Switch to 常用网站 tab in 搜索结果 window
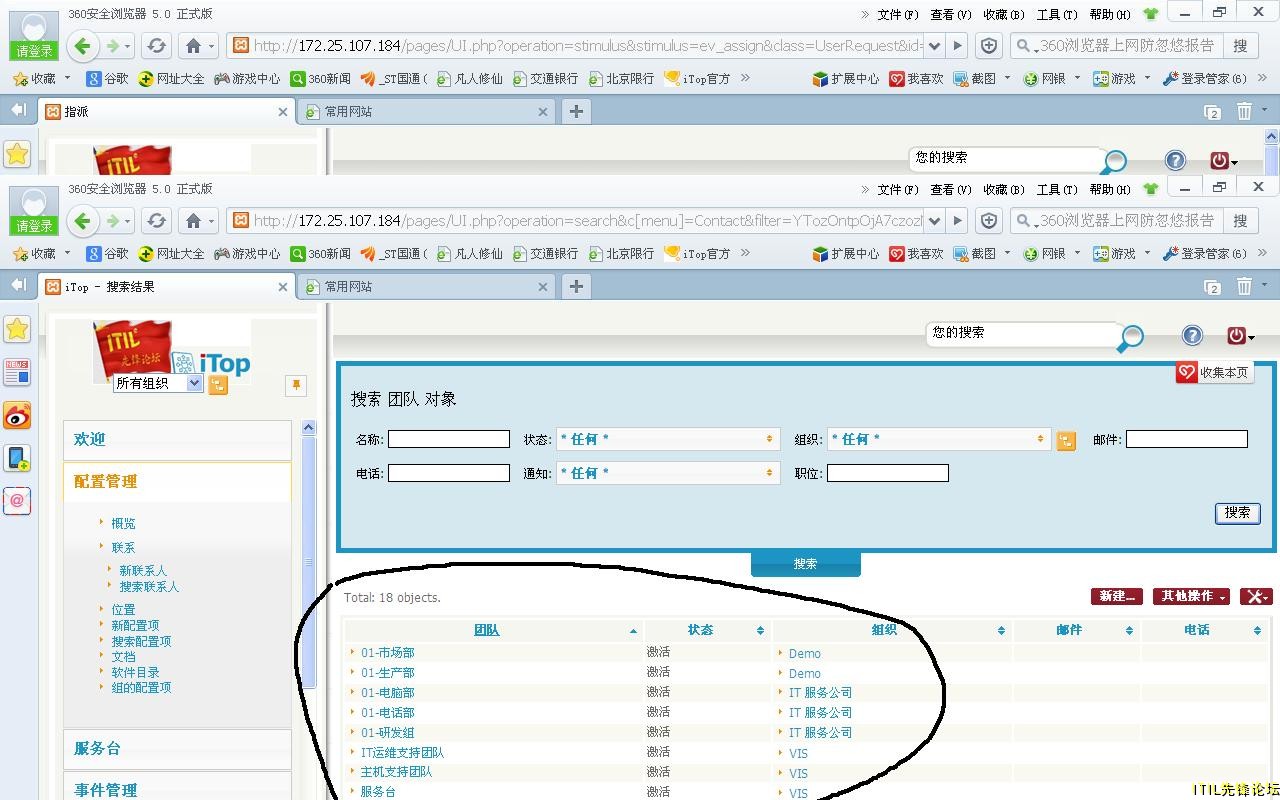This screenshot has height=800, width=1280. [427, 286]
